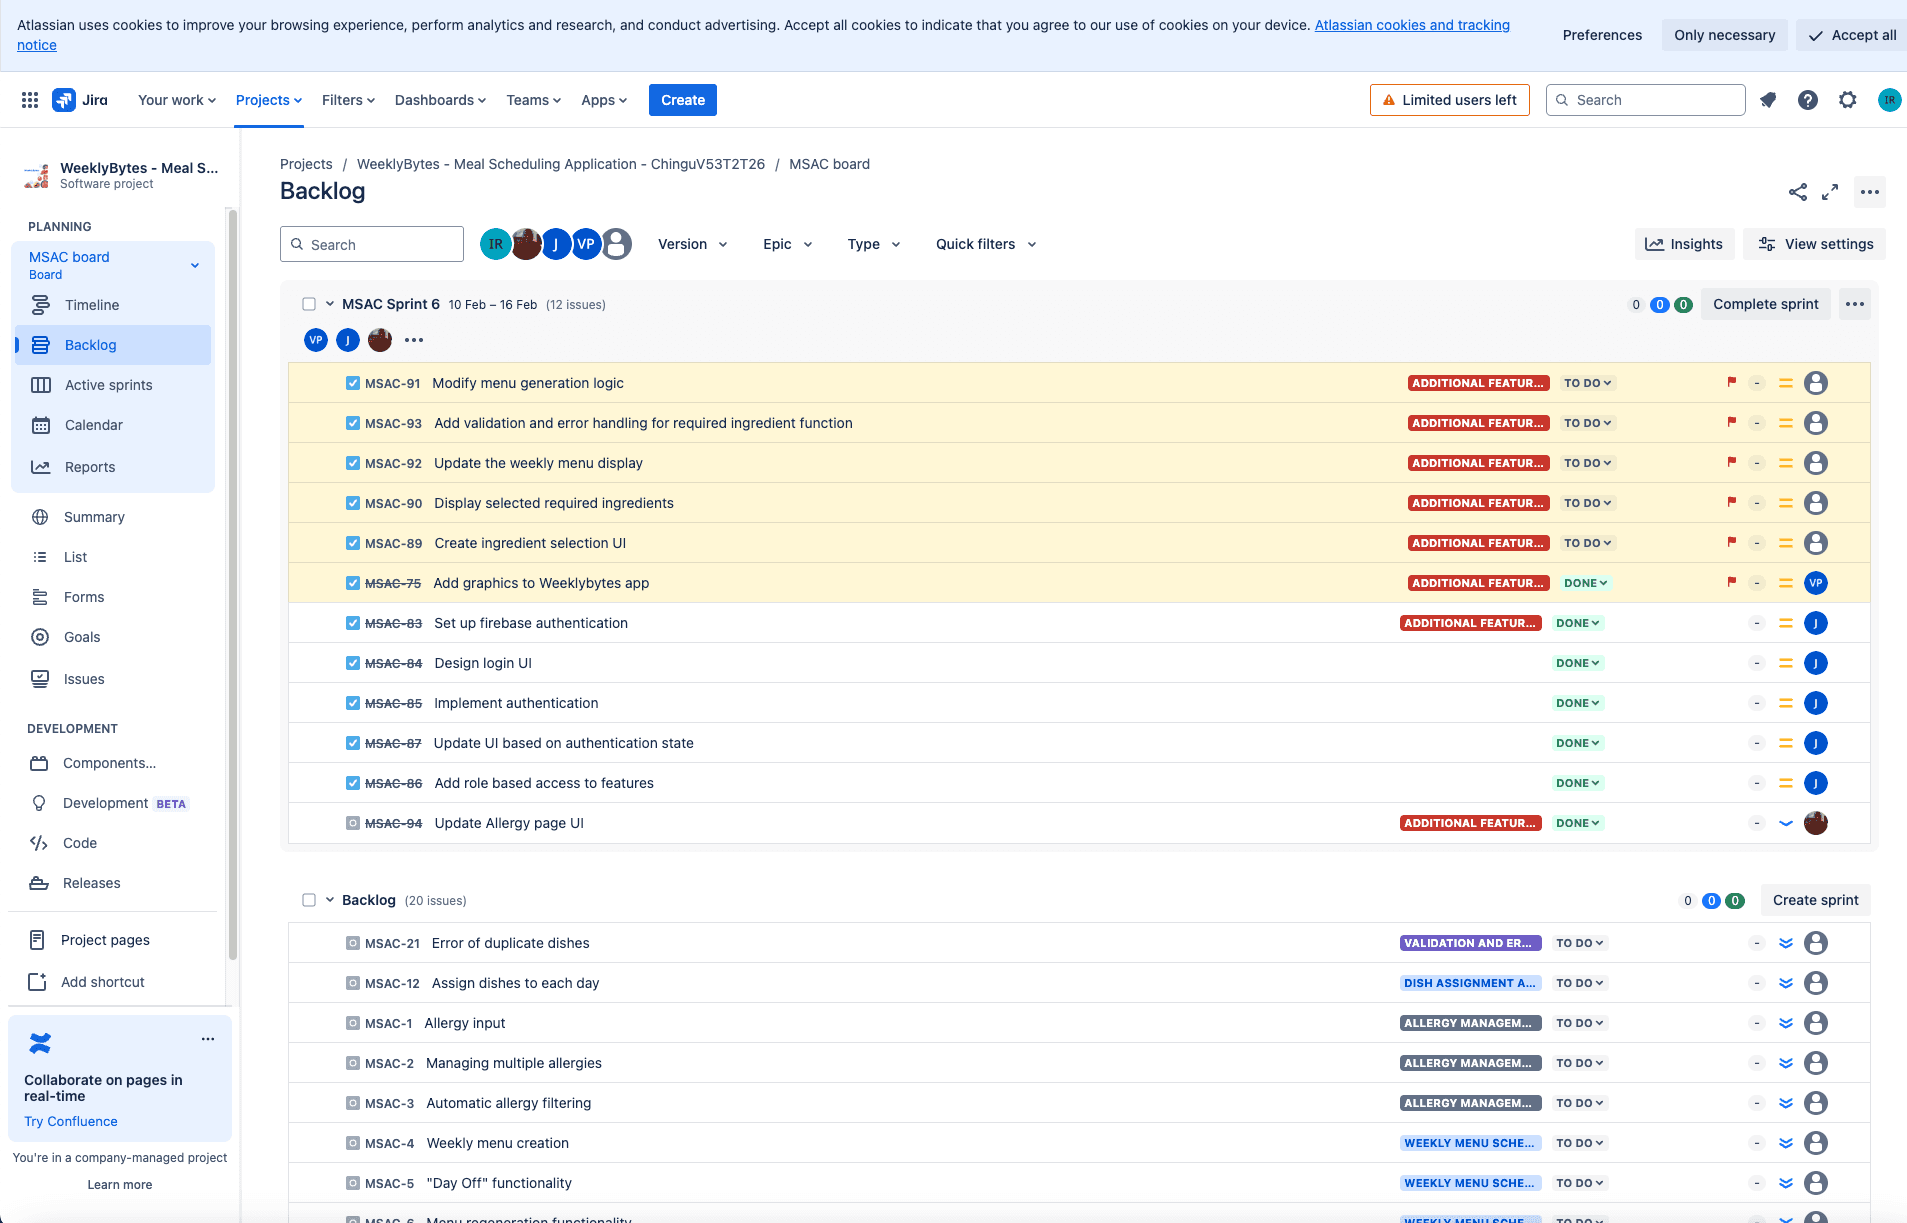This screenshot has width=1907, height=1223.
Task: Click the backlog Search issues field
Action: pyautogui.click(x=372, y=244)
